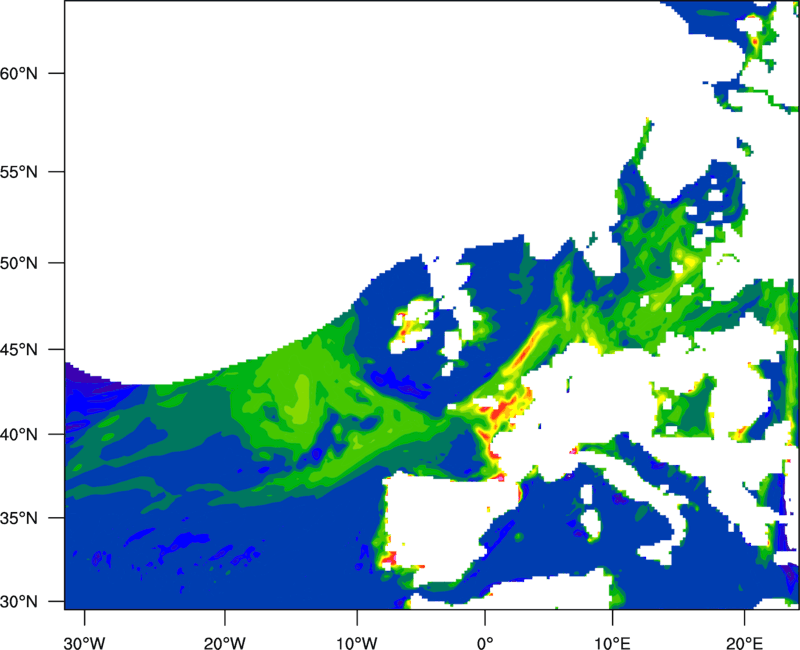Click the 10°W longitude label

pyautogui.click(x=357, y=643)
